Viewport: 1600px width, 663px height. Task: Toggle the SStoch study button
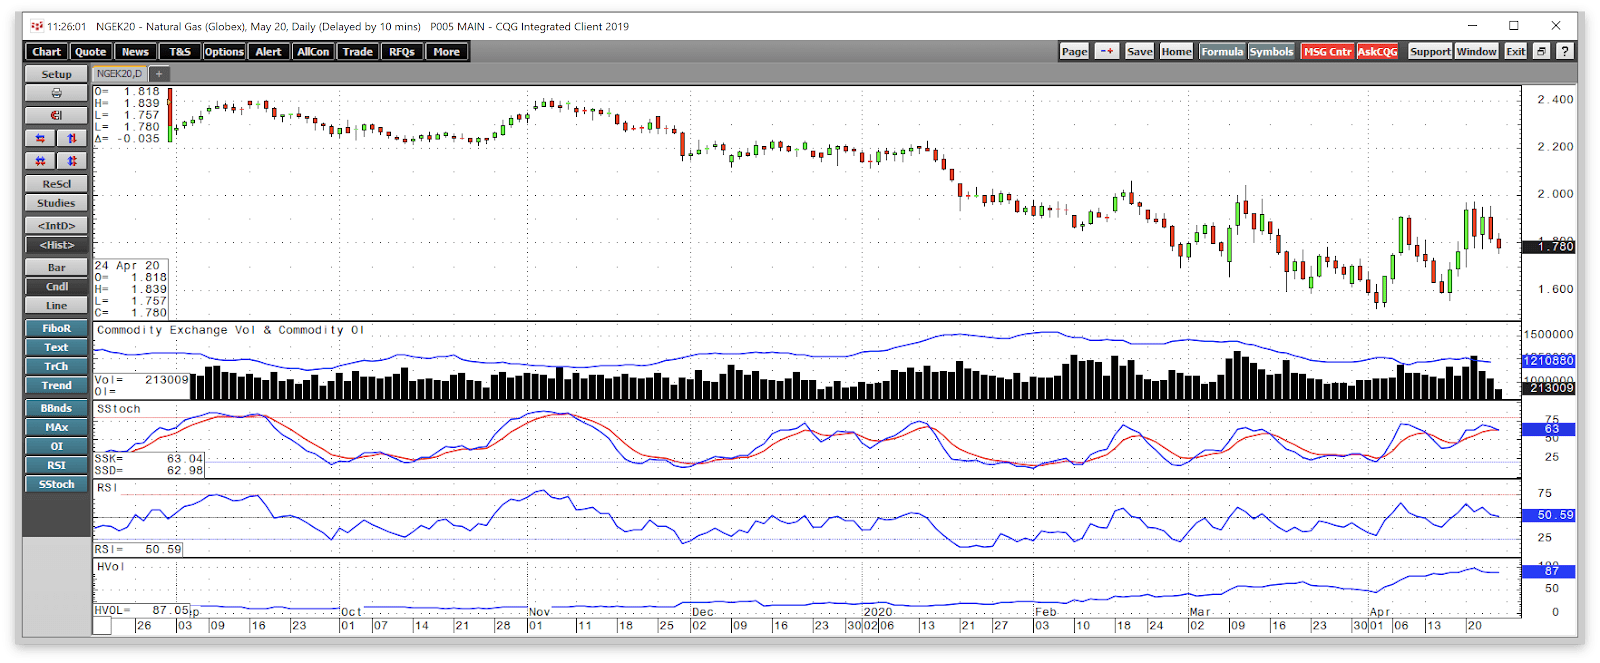click(56, 484)
